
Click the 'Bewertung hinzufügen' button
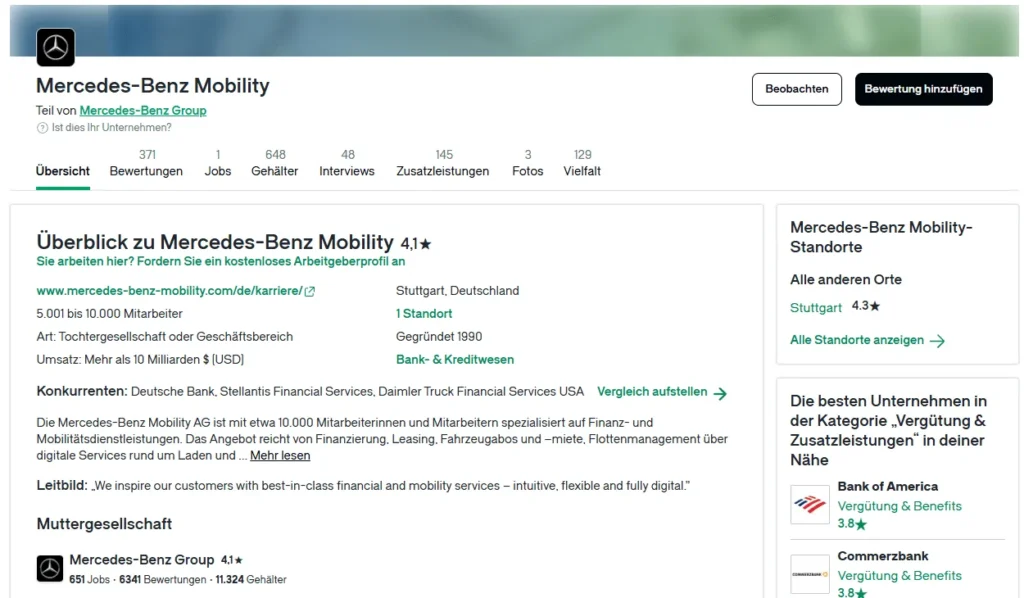coord(923,89)
